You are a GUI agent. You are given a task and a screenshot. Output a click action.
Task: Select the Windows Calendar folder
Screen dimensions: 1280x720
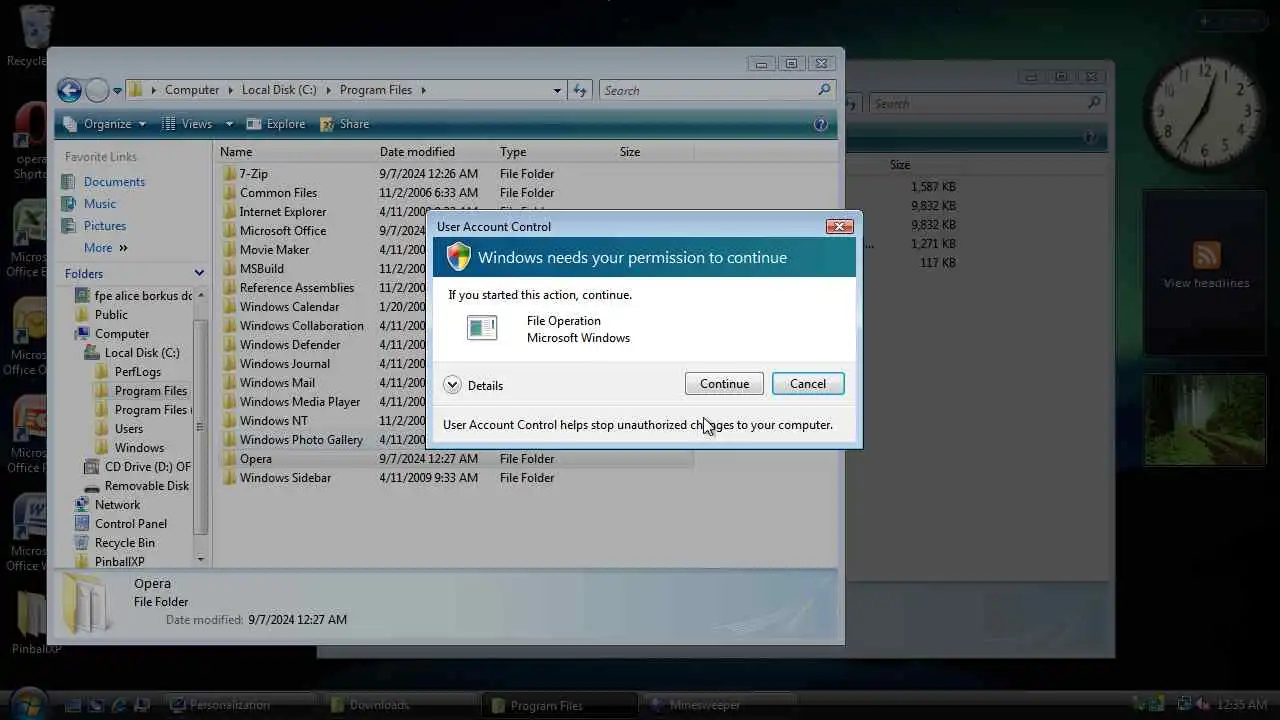[289, 307]
